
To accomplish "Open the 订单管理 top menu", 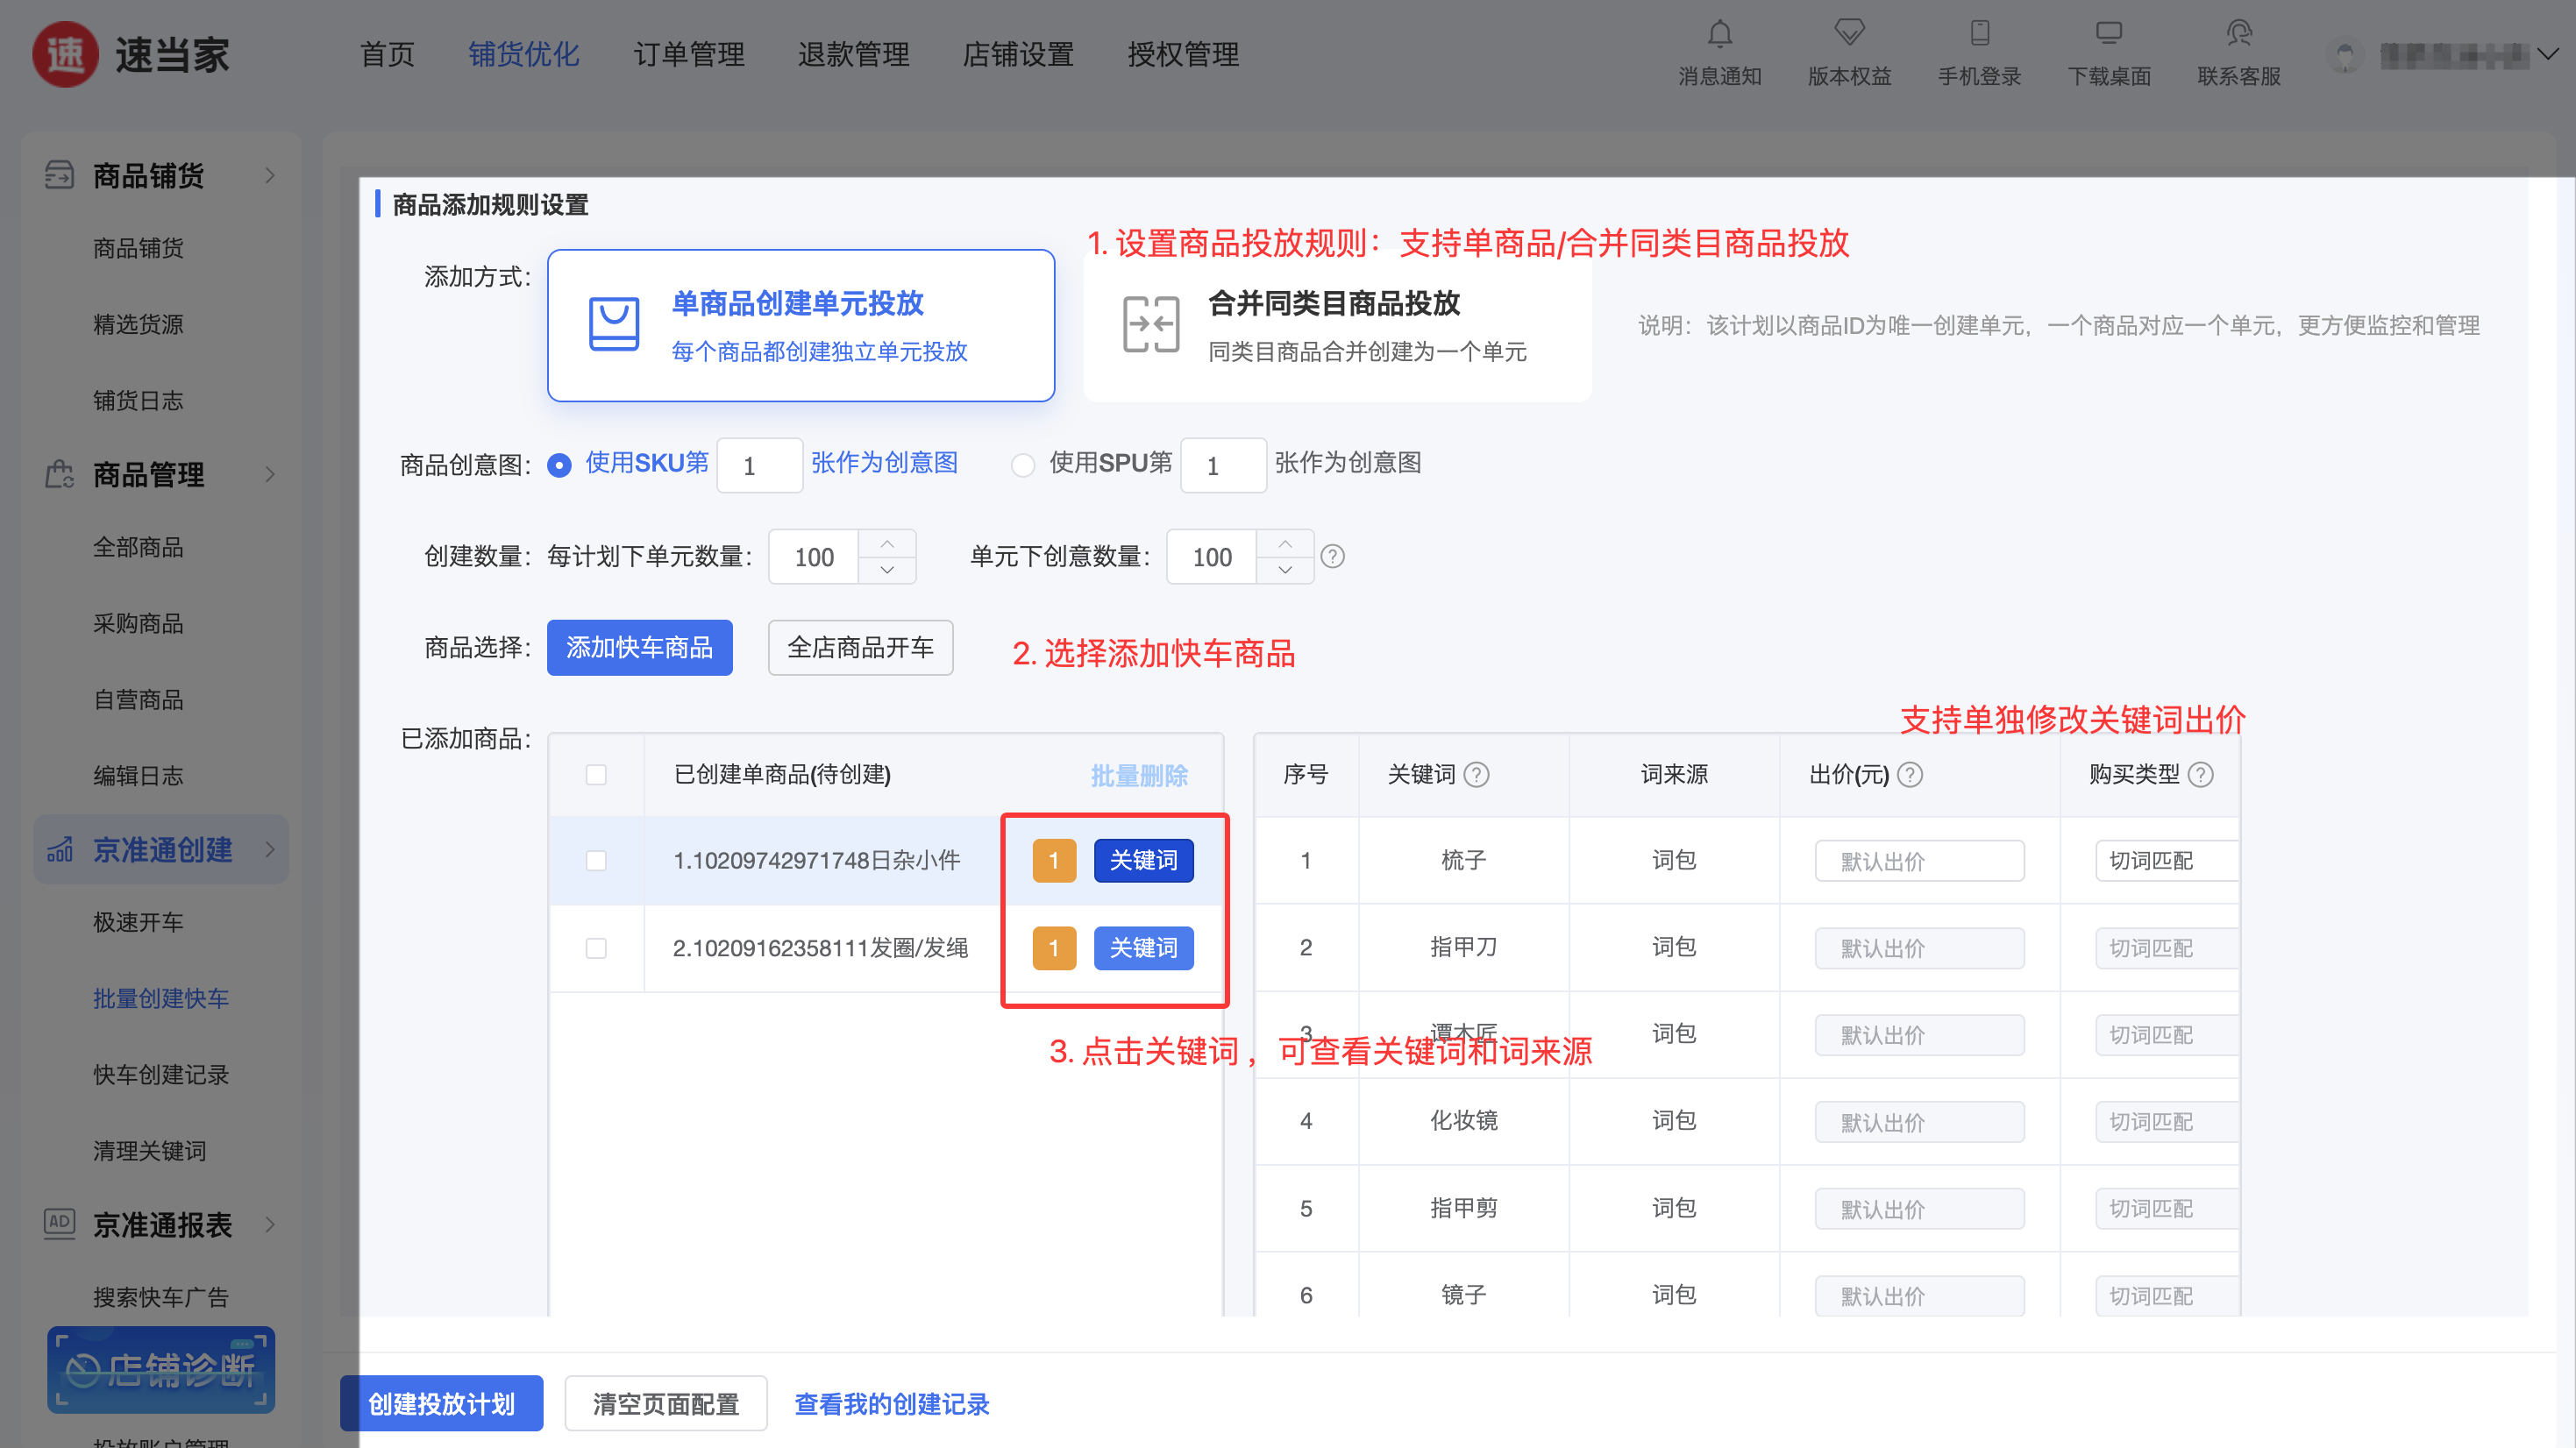I will [689, 54].
